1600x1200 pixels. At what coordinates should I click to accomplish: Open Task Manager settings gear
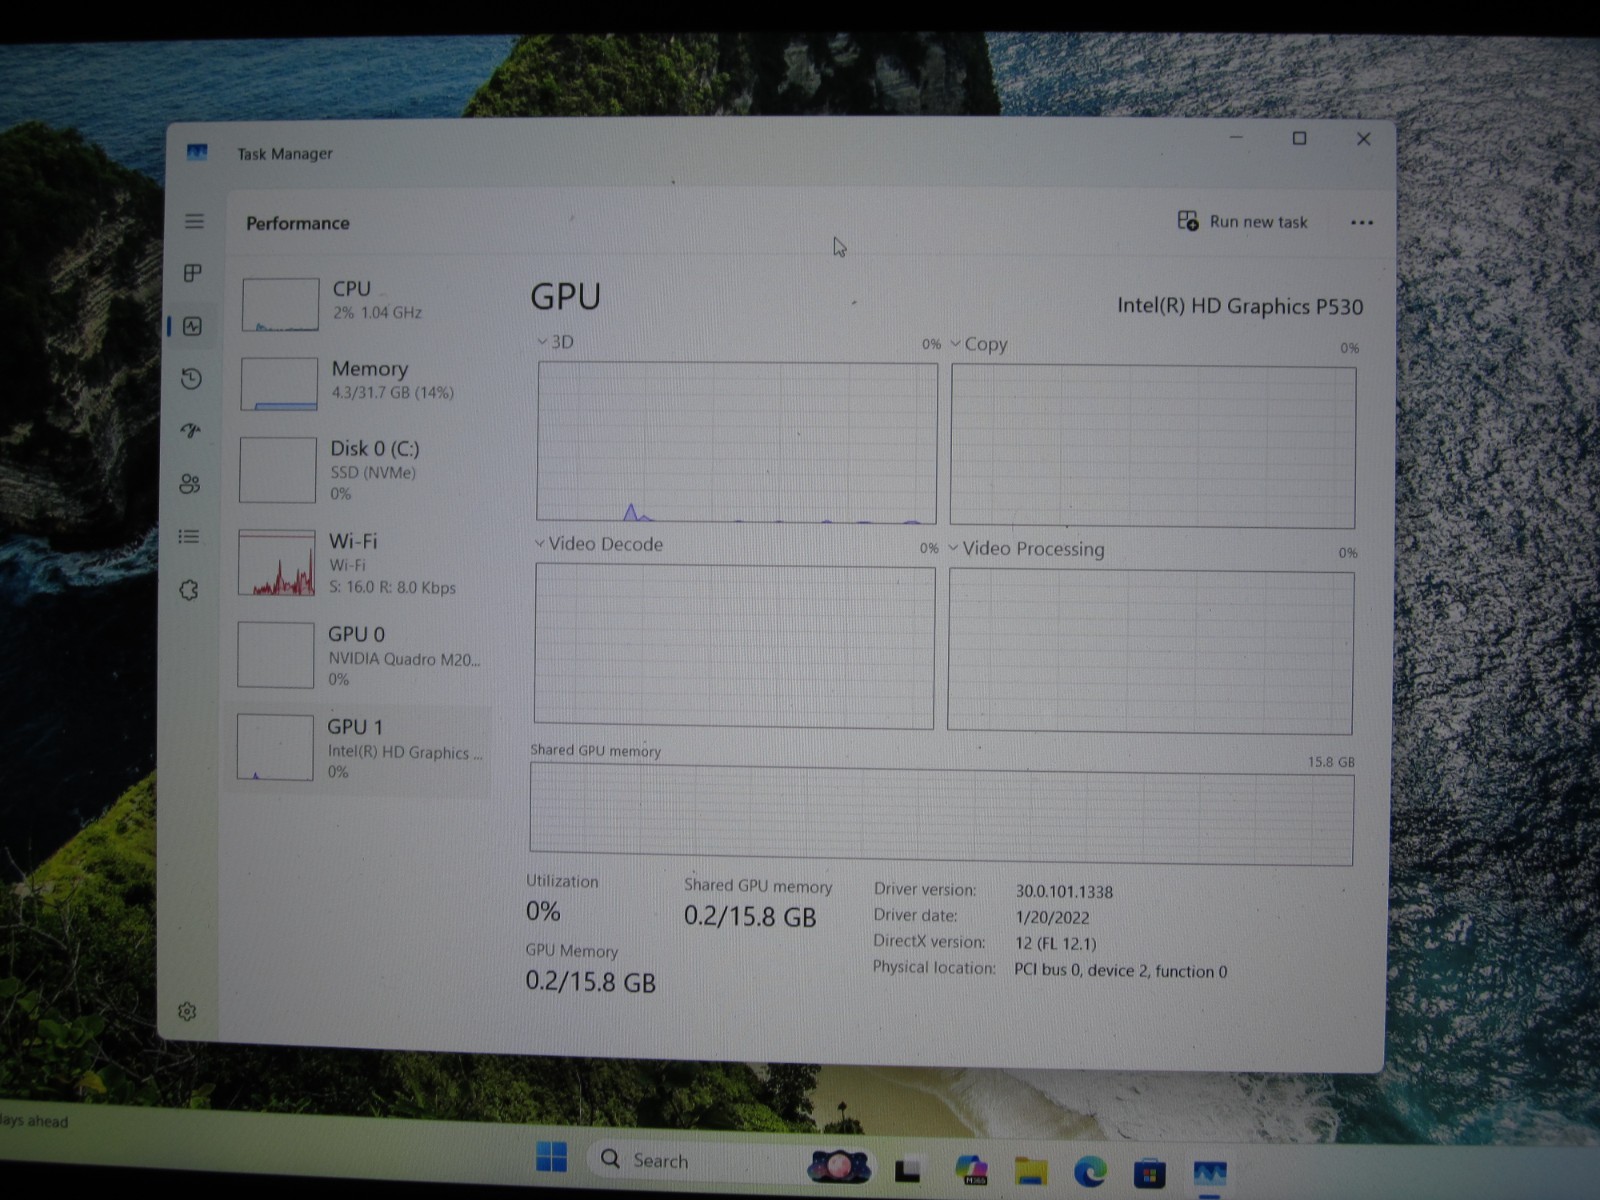[187, 1012]
